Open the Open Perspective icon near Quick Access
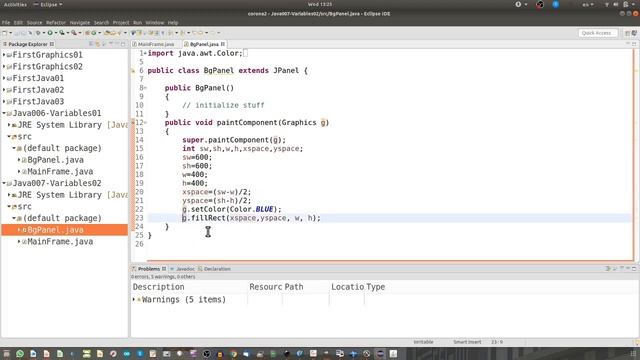The width and height of the screenshot is (640, 360). click(x=627, y=33)
